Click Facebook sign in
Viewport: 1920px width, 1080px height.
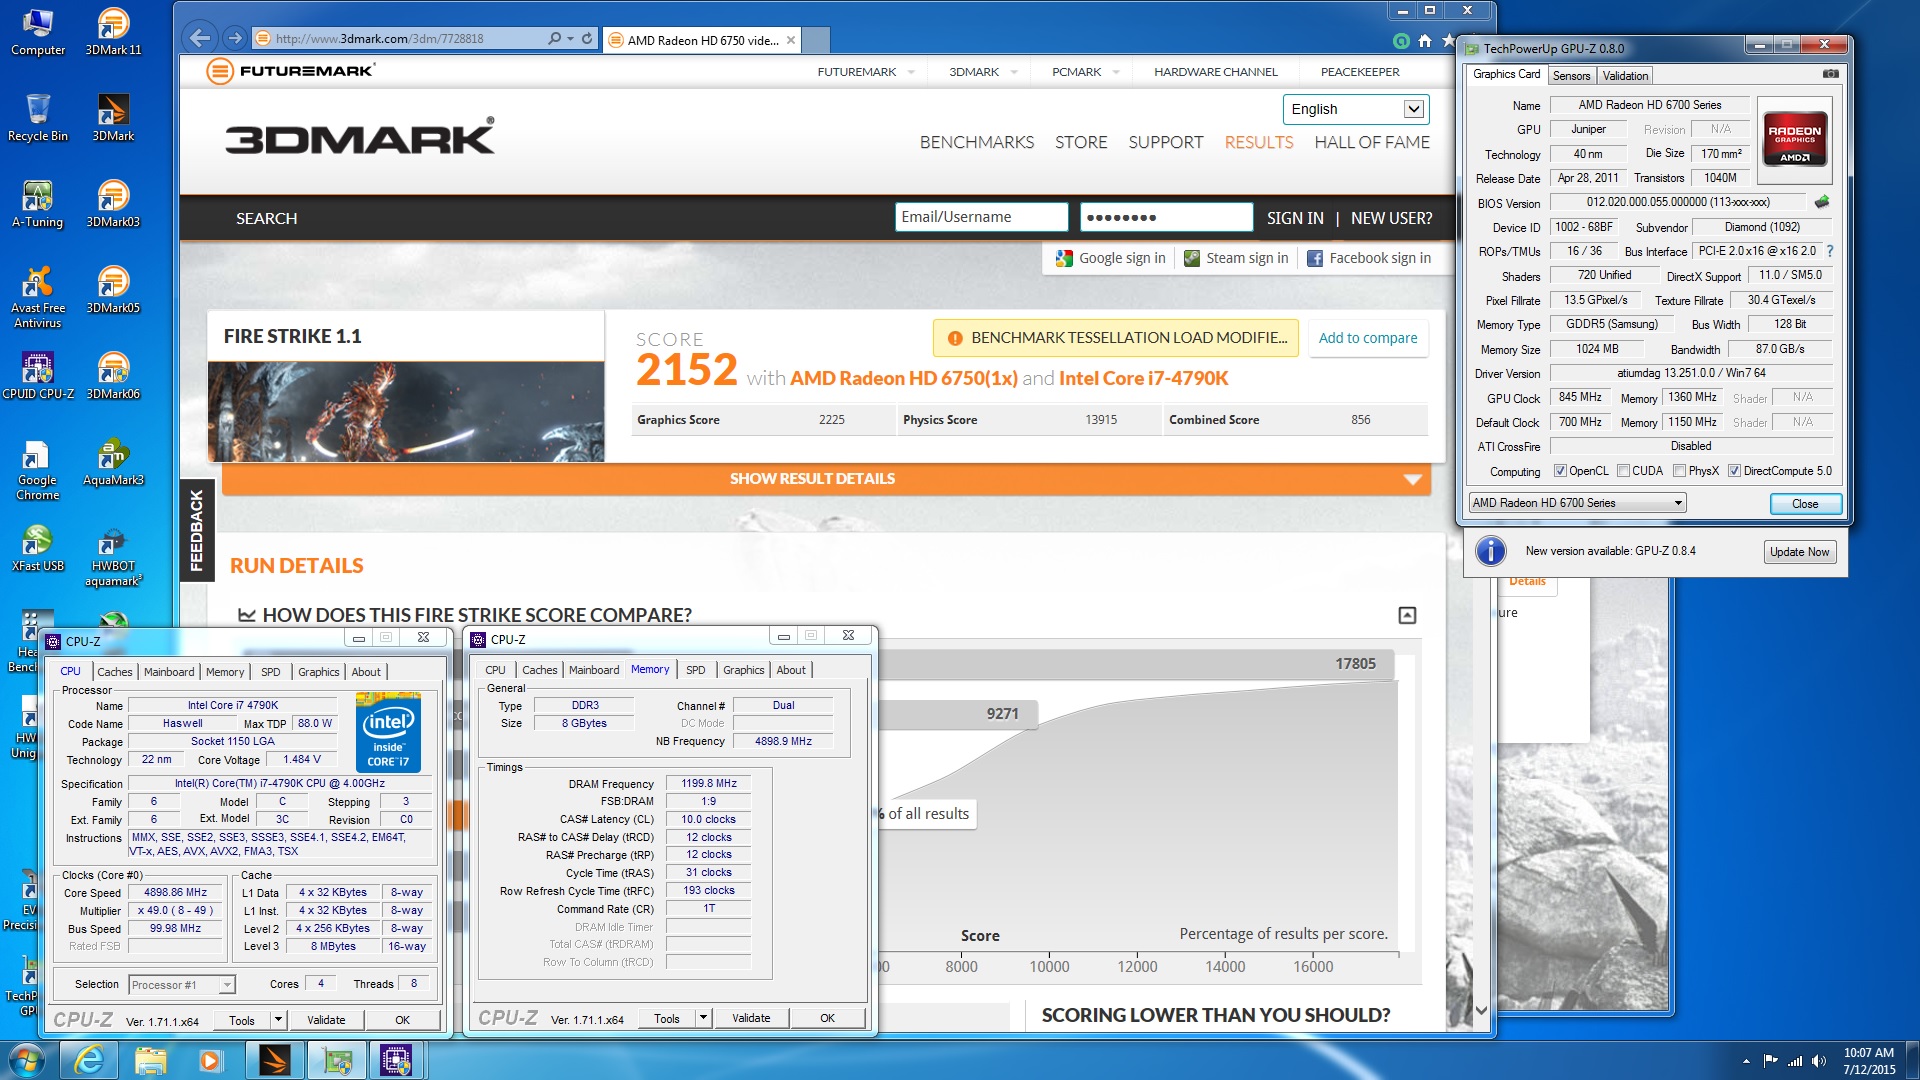tap(1368, 258)
